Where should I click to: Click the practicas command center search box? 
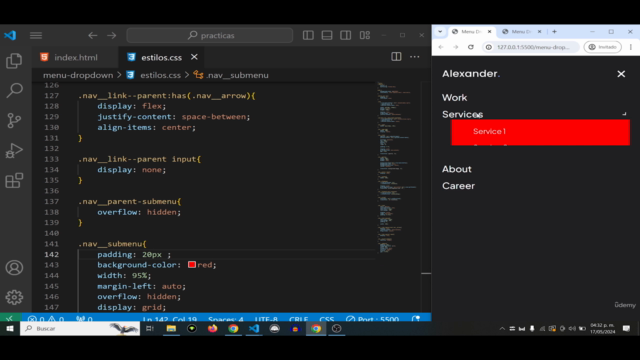pos(210,36)
